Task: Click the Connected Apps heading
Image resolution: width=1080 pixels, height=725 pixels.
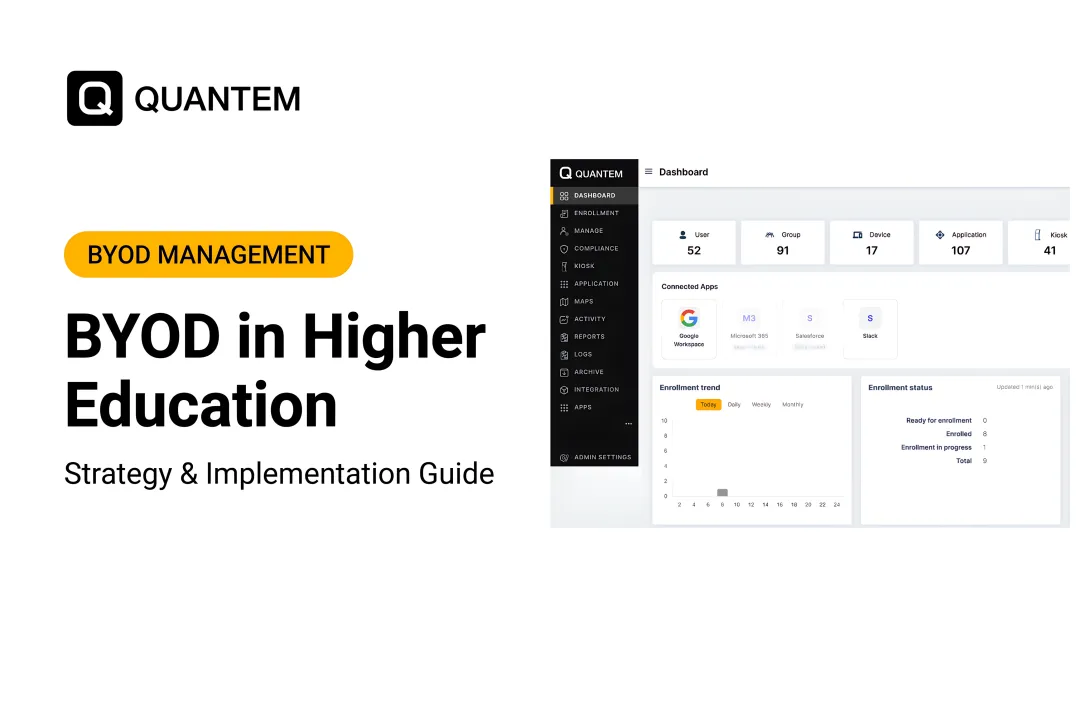Action: [689, 286]
